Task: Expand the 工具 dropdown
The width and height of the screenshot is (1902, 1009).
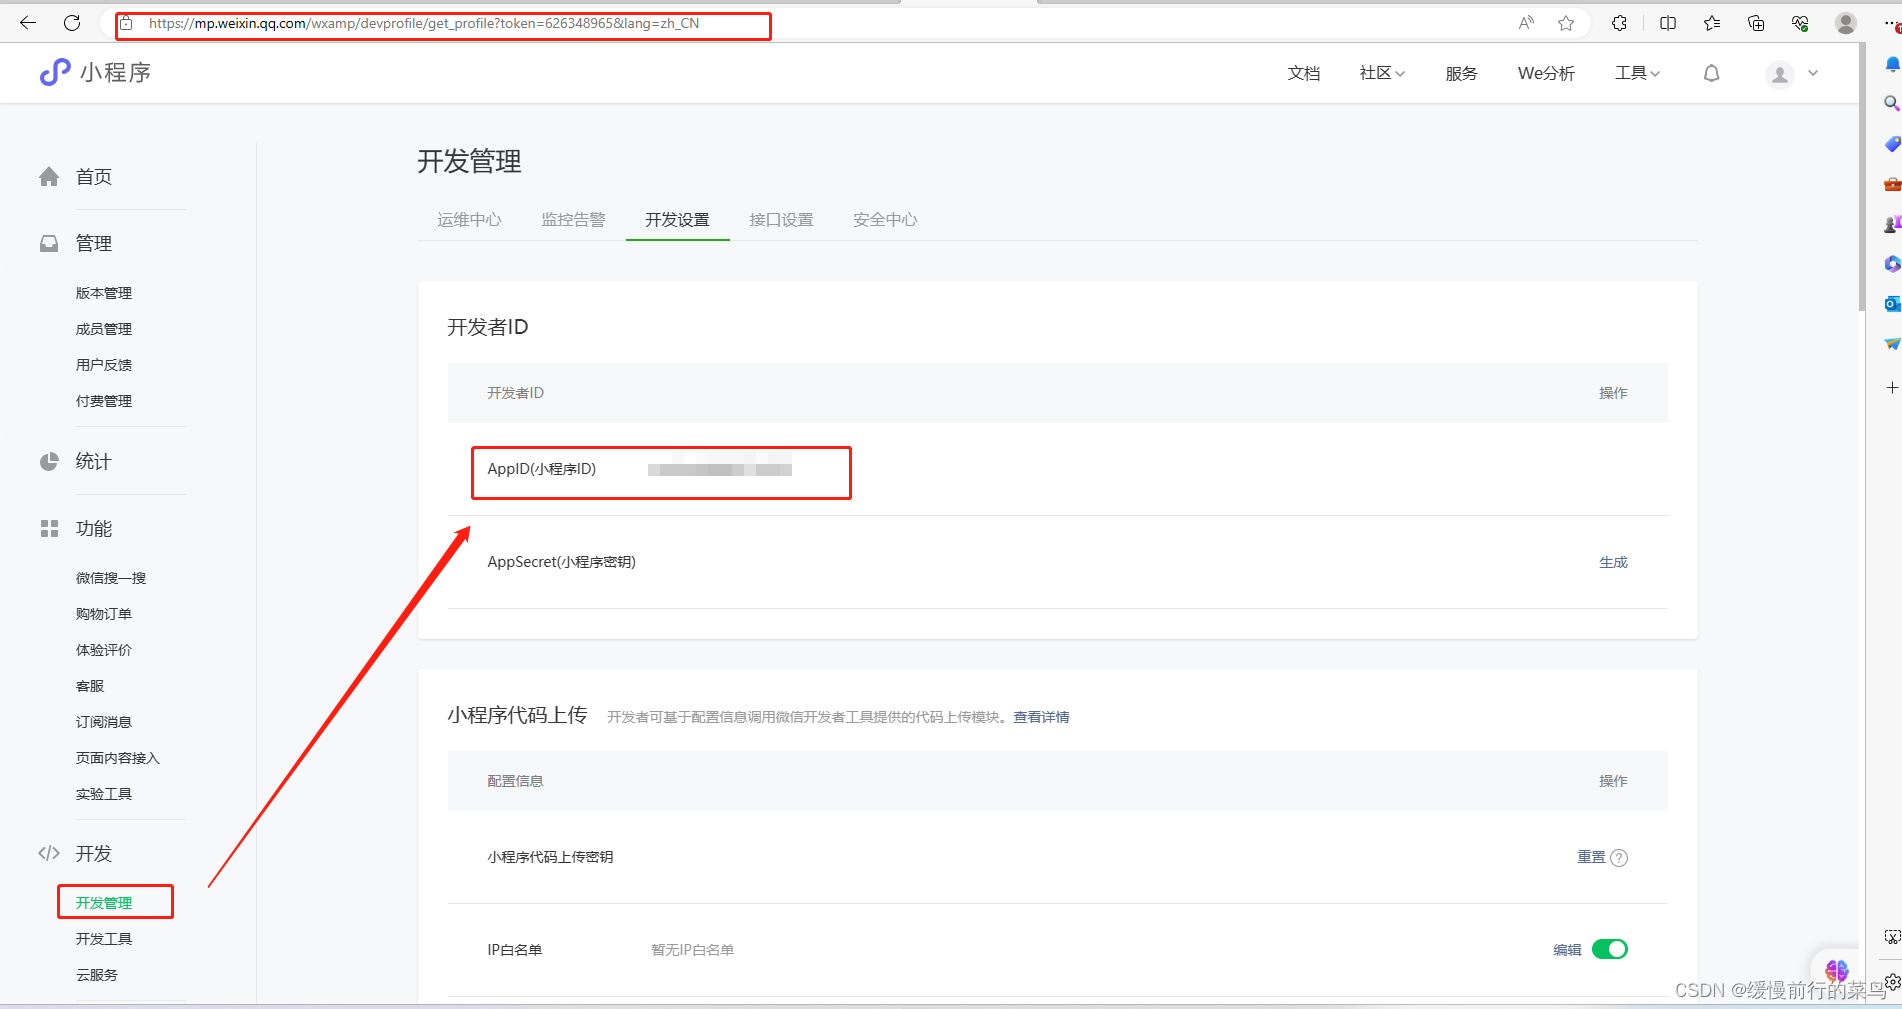Action: point(1637,73)
